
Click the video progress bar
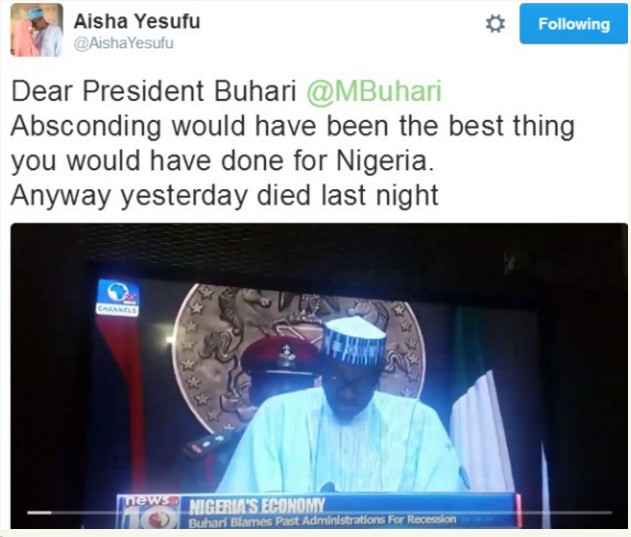click(320, 512)
